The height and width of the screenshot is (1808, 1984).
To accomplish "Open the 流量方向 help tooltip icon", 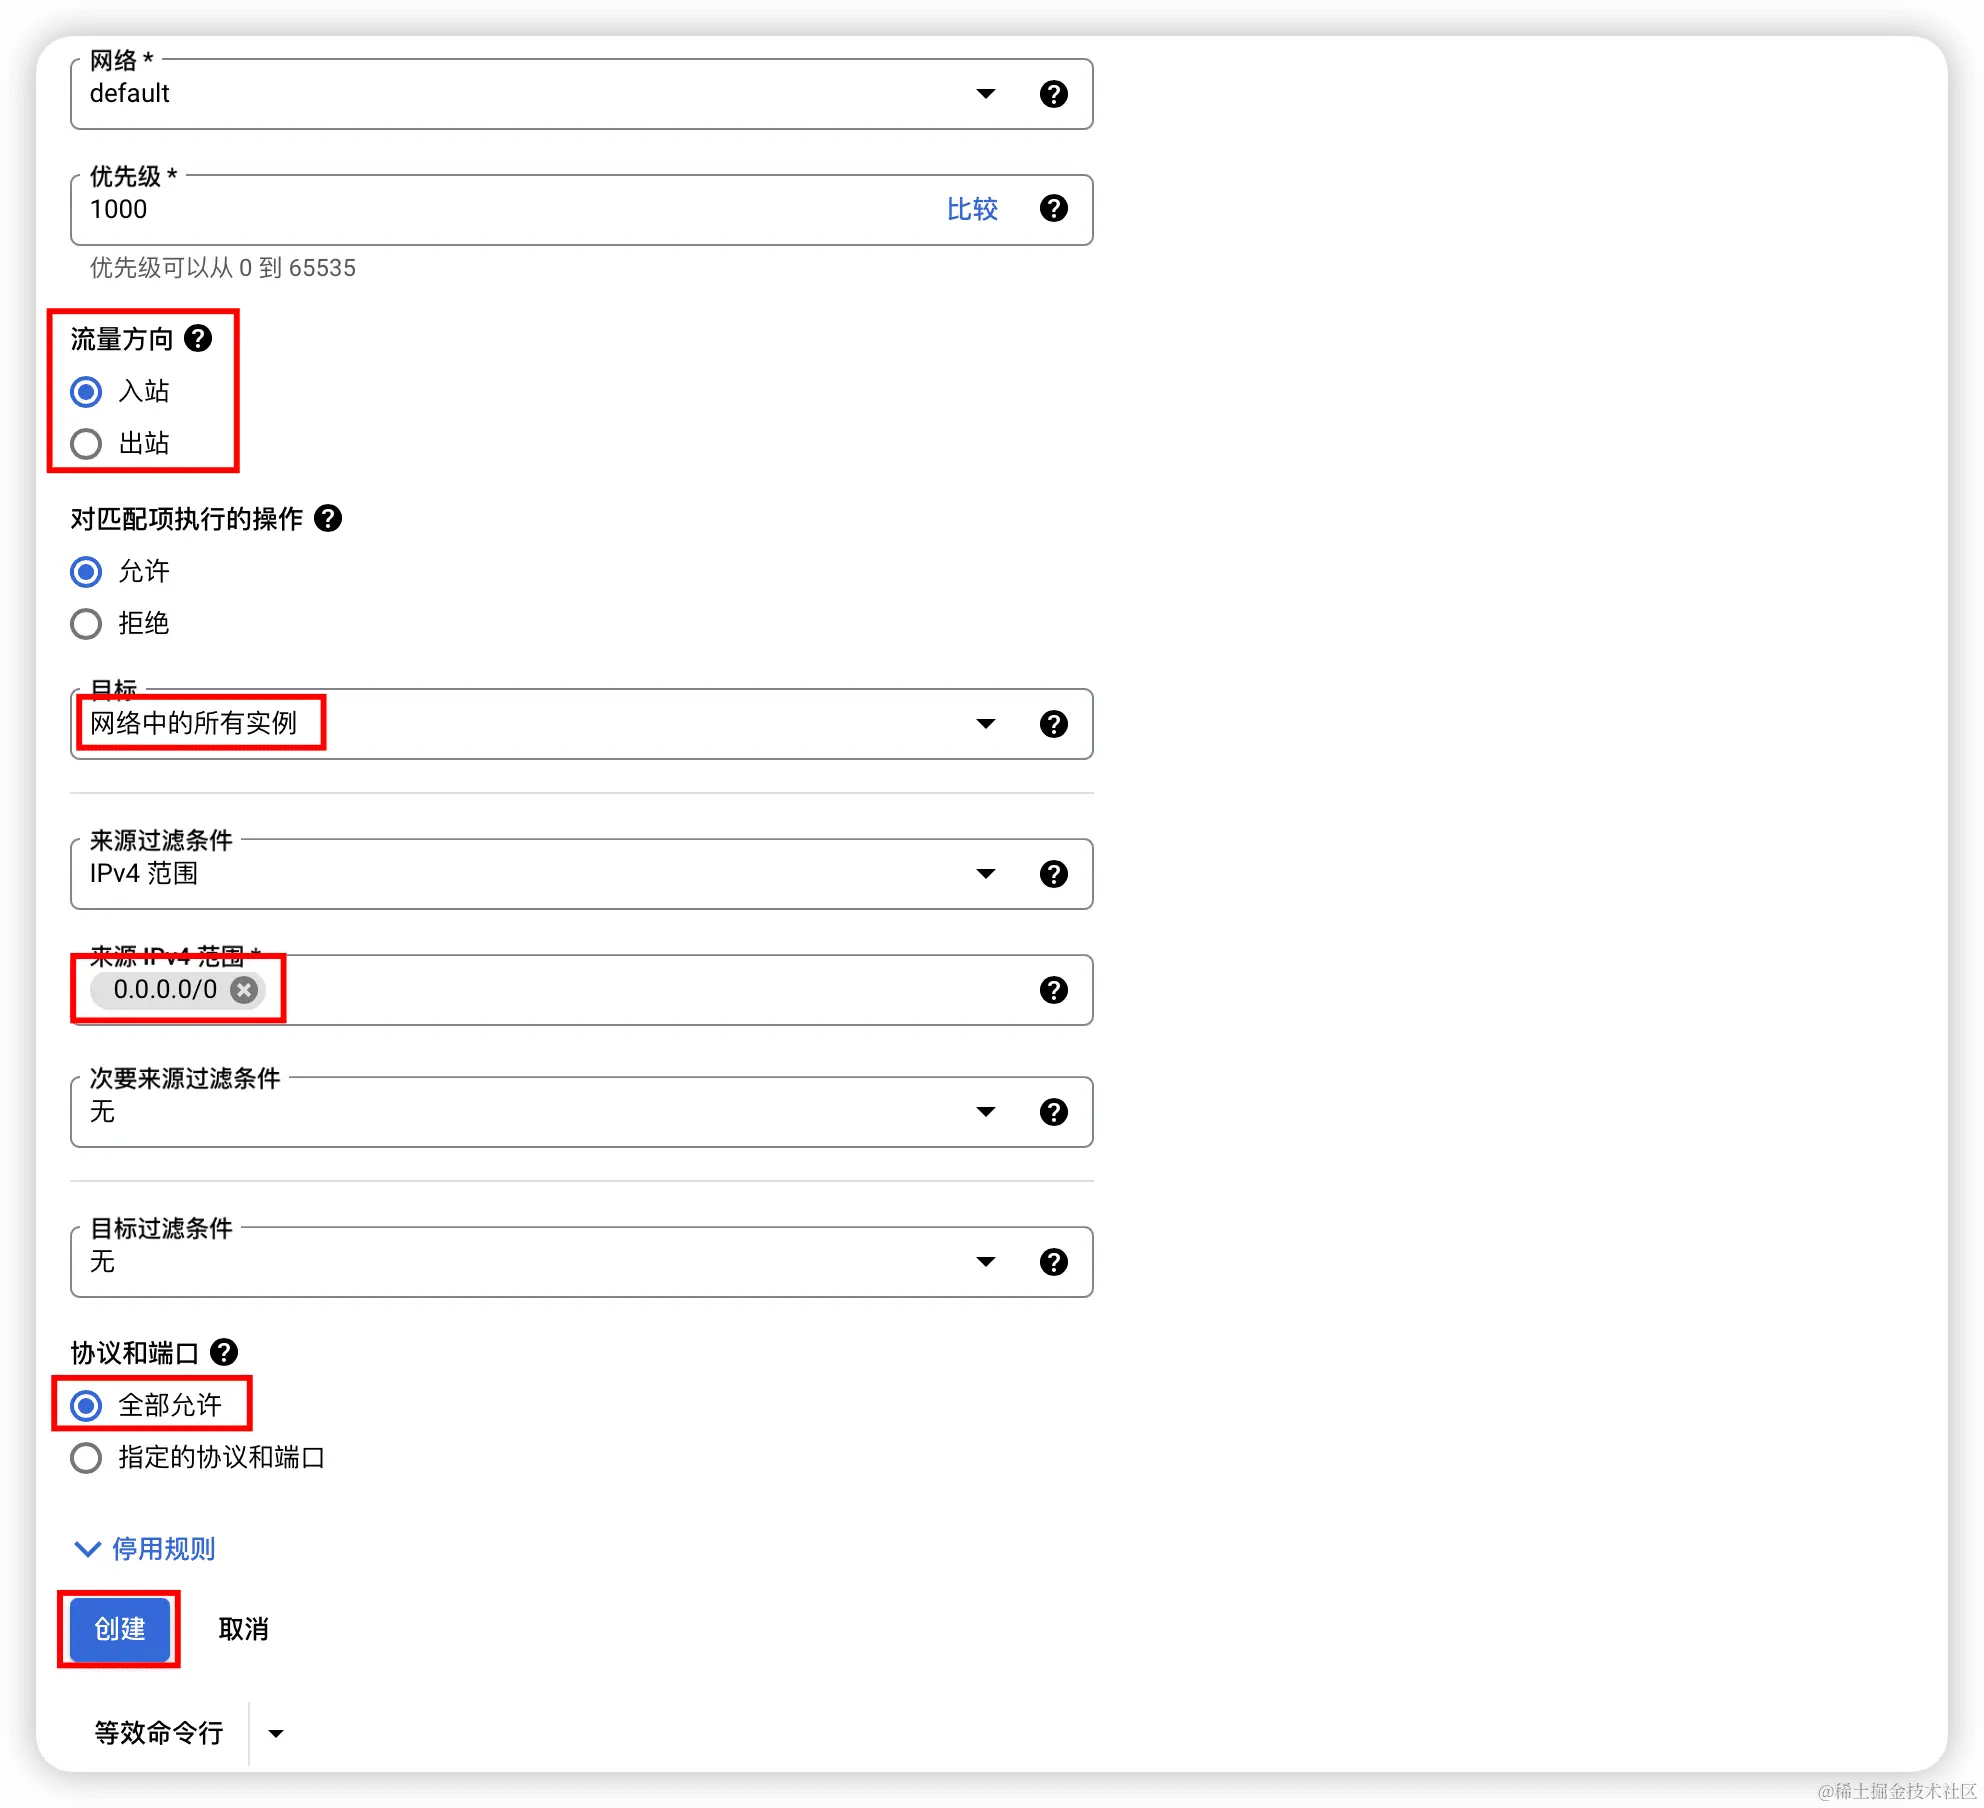I will [200, 339].
